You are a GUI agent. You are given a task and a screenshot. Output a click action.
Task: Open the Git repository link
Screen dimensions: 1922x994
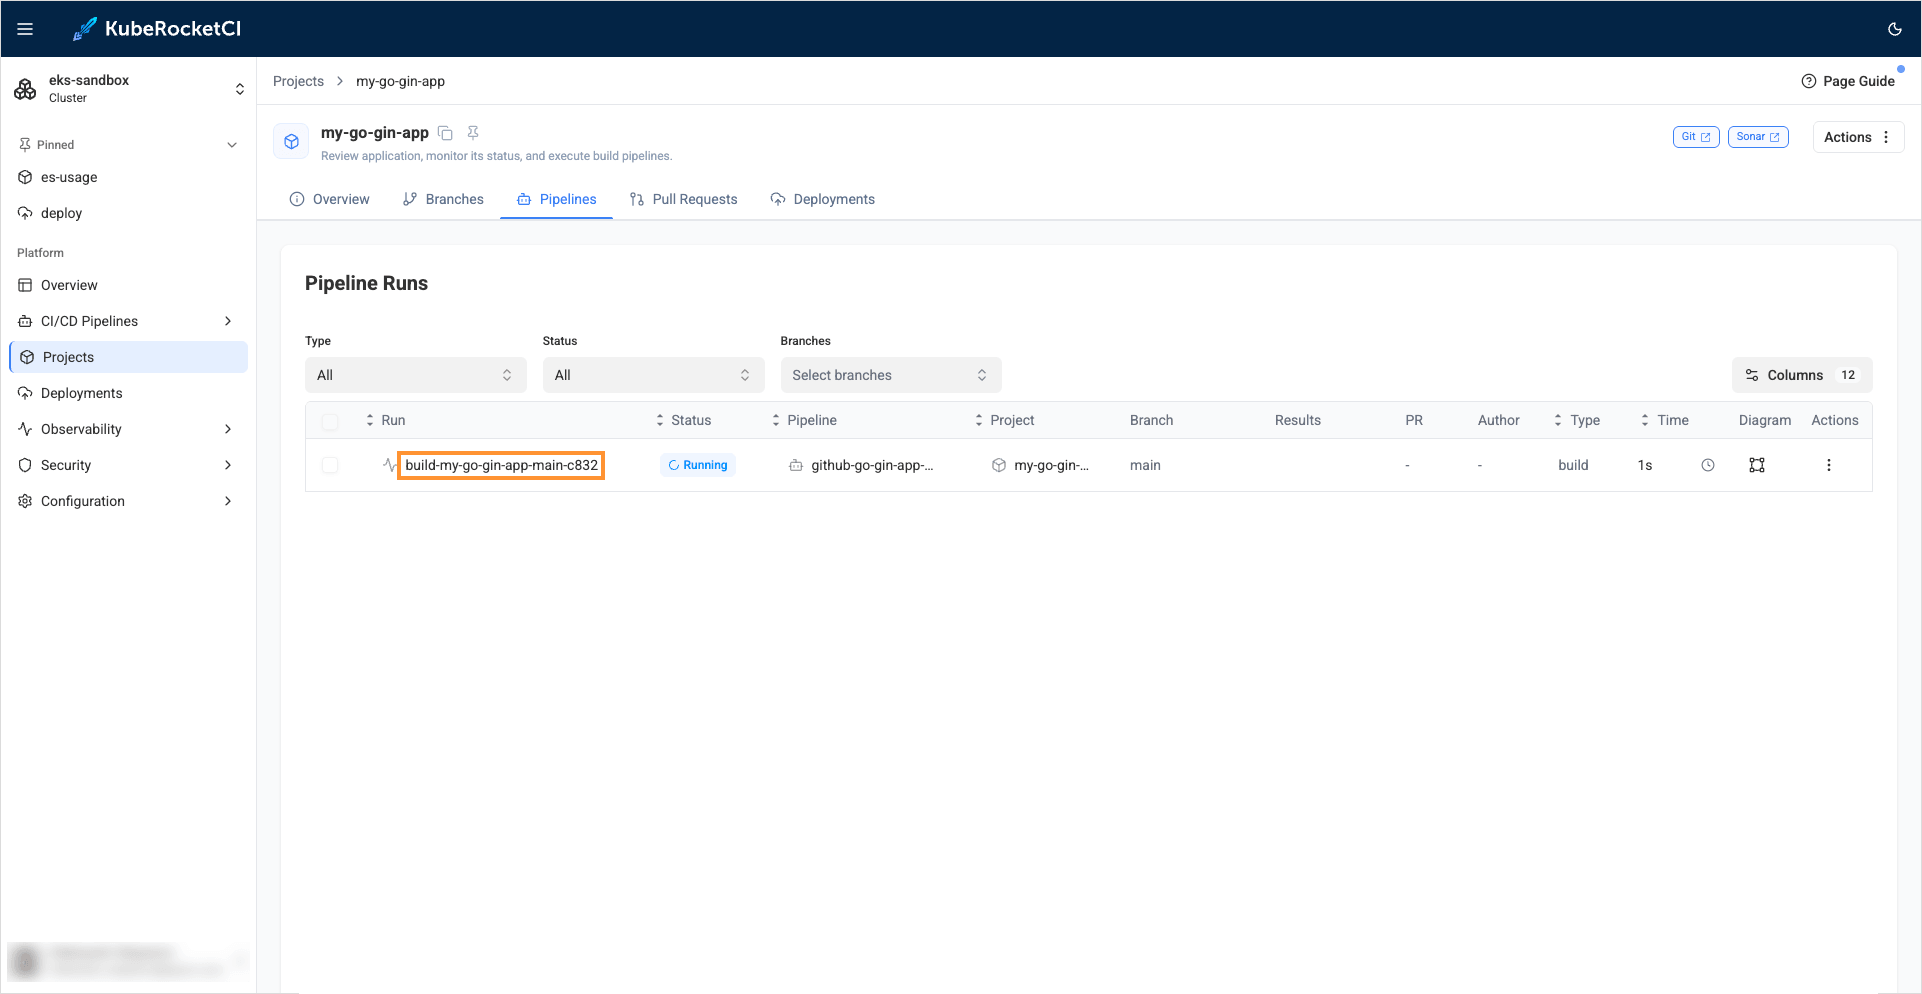(x=1695, y=136)
